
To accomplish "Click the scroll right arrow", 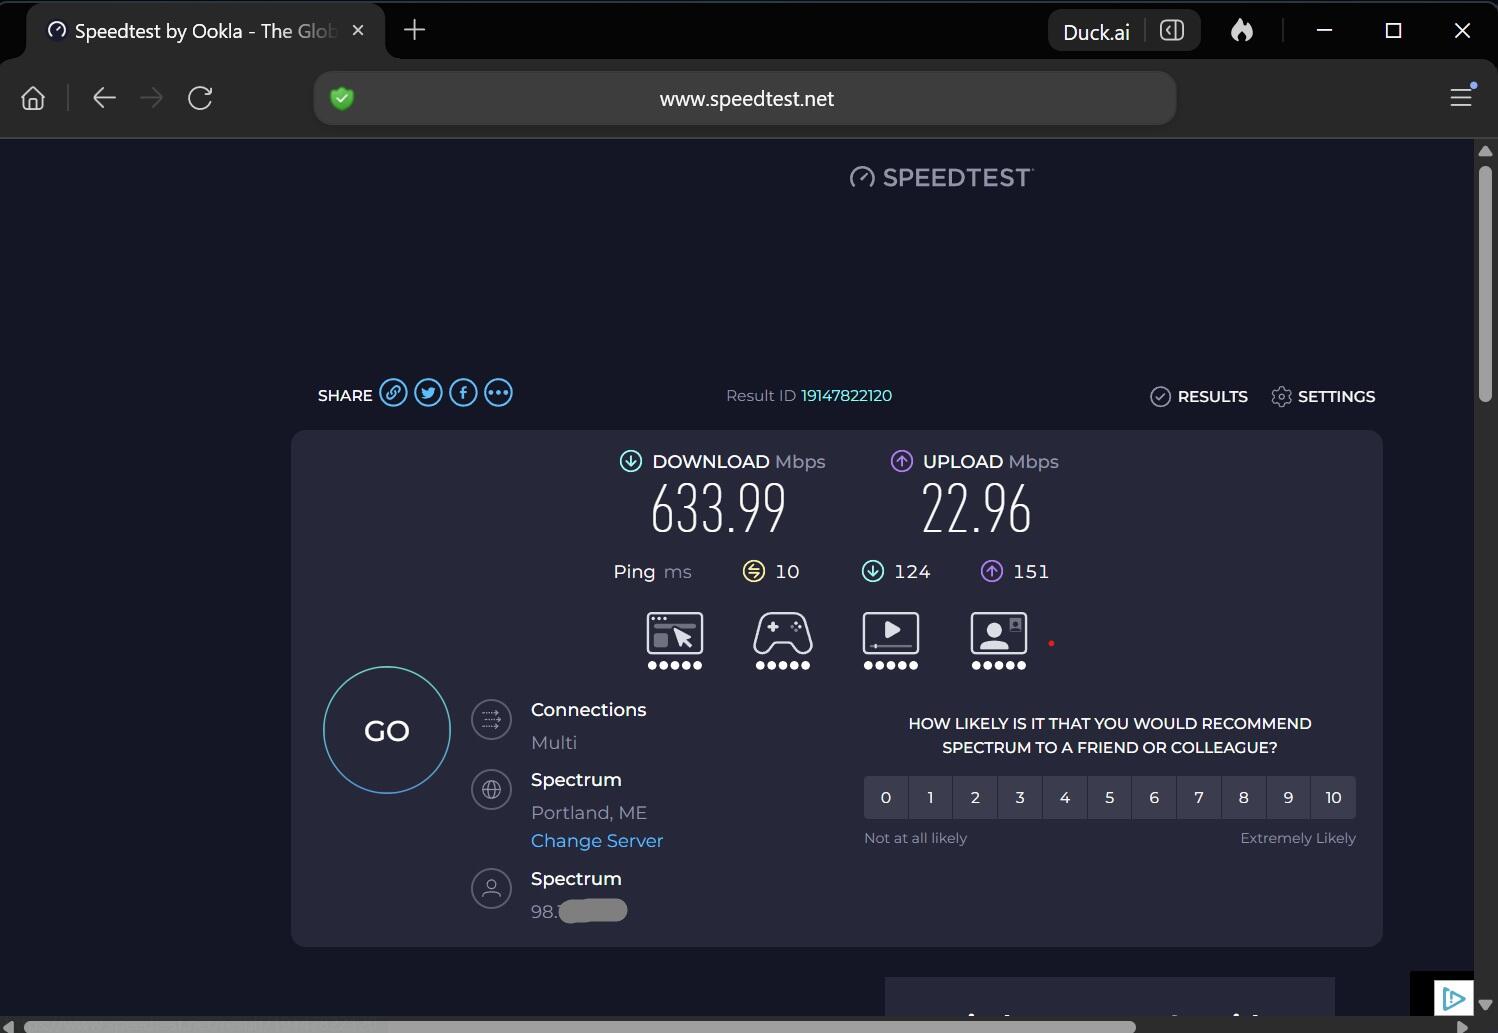I will coord(1463,1026).
